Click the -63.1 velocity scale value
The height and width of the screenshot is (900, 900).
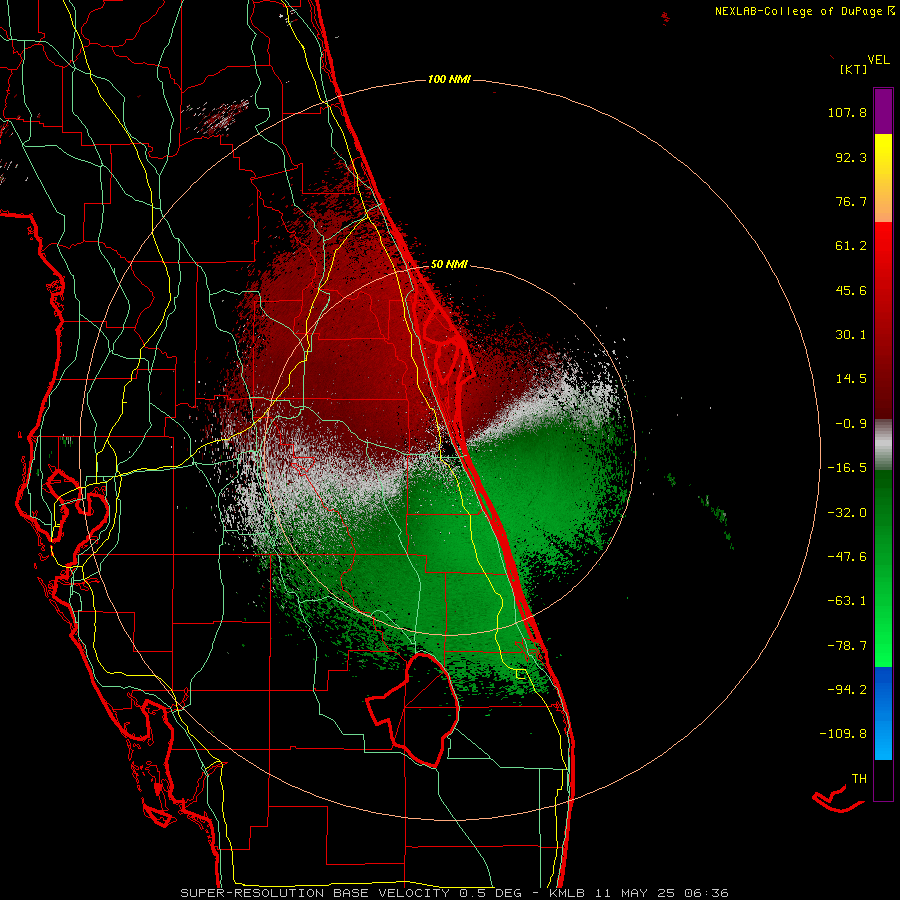point(847,601)
